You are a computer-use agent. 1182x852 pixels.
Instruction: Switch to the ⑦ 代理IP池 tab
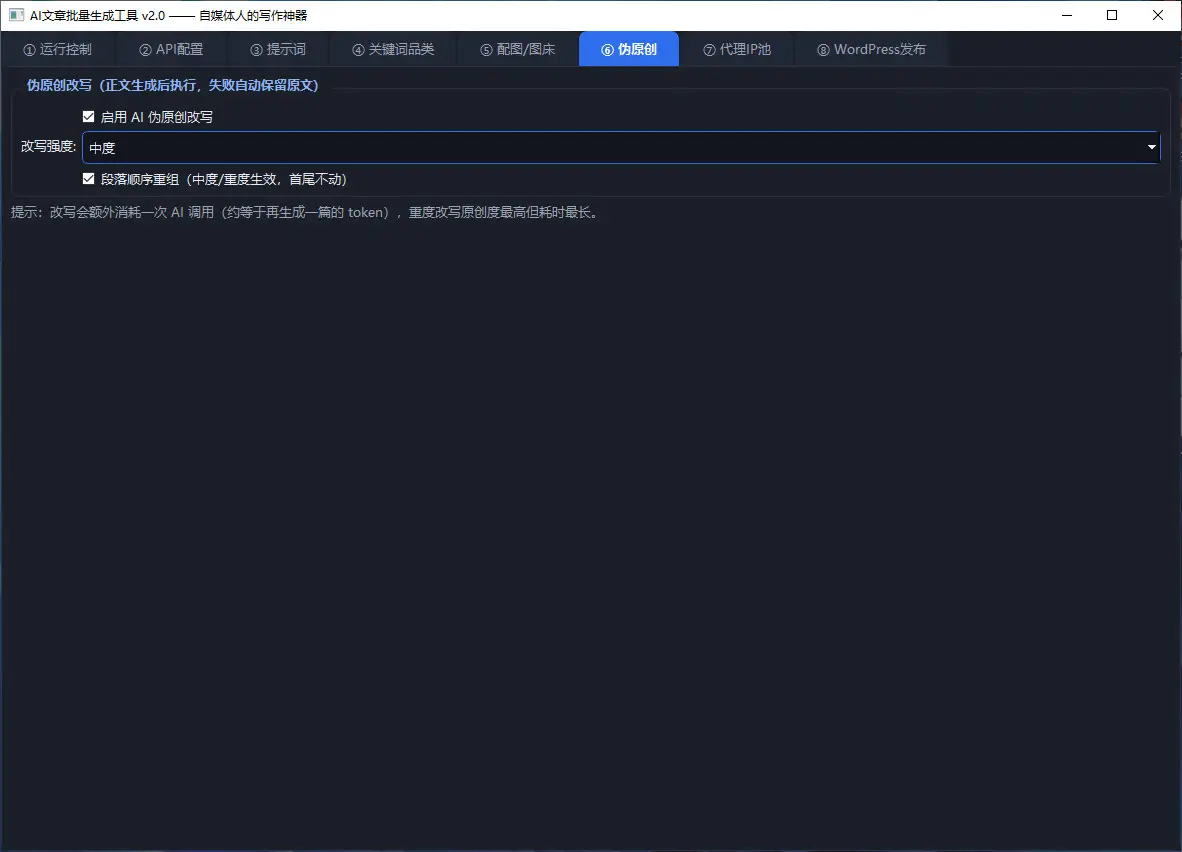click(736, 49)
